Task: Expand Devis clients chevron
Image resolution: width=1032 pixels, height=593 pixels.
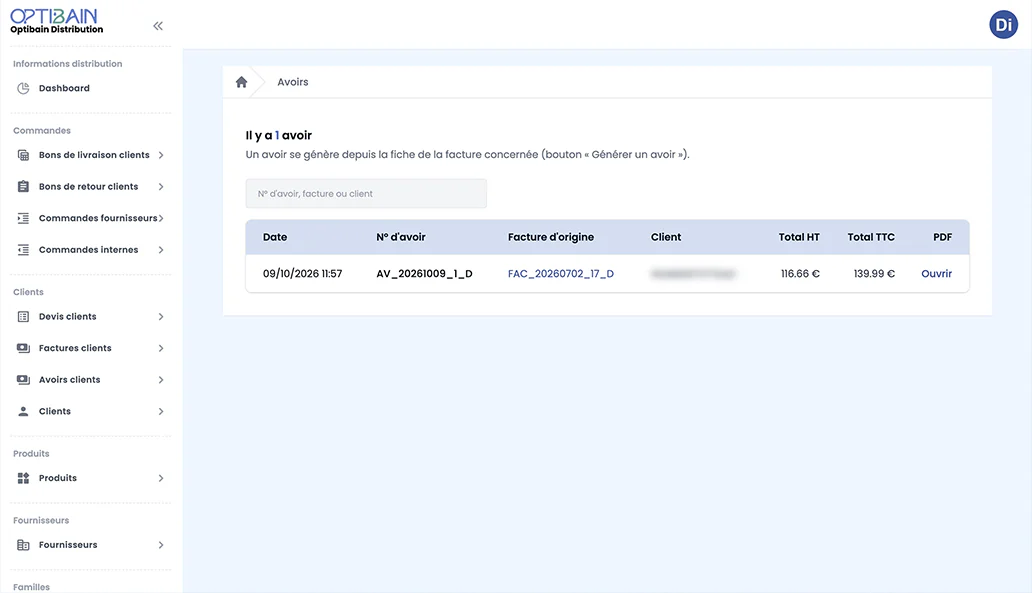Action: pos(161,317)
